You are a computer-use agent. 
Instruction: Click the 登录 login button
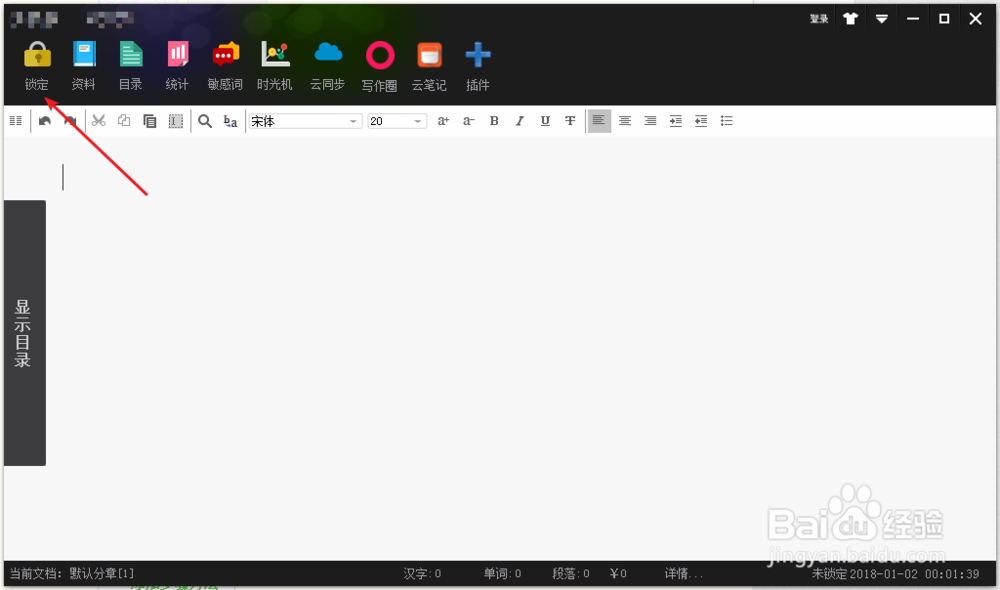coord(819,19)
